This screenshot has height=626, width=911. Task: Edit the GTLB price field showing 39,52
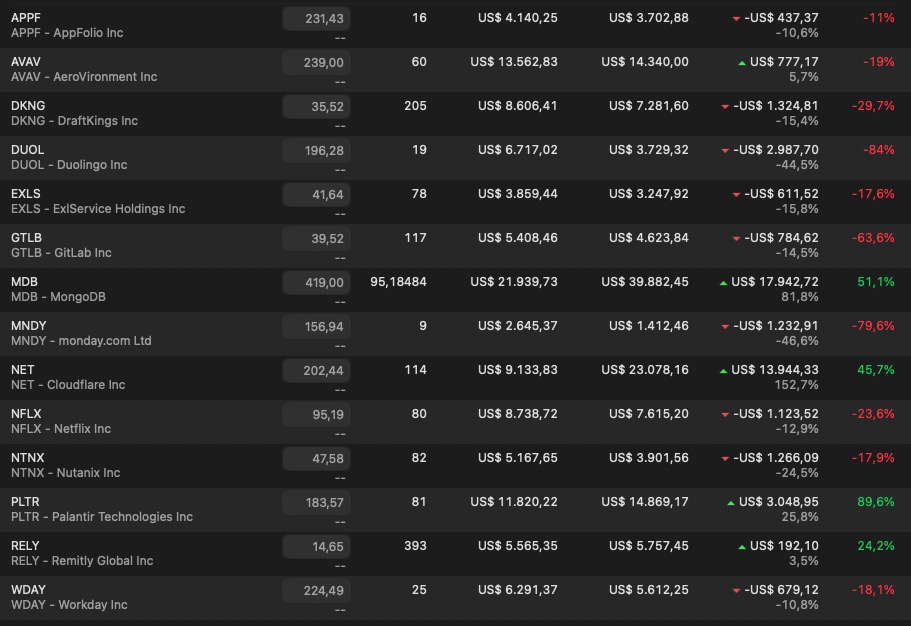[x=316, y=239]
